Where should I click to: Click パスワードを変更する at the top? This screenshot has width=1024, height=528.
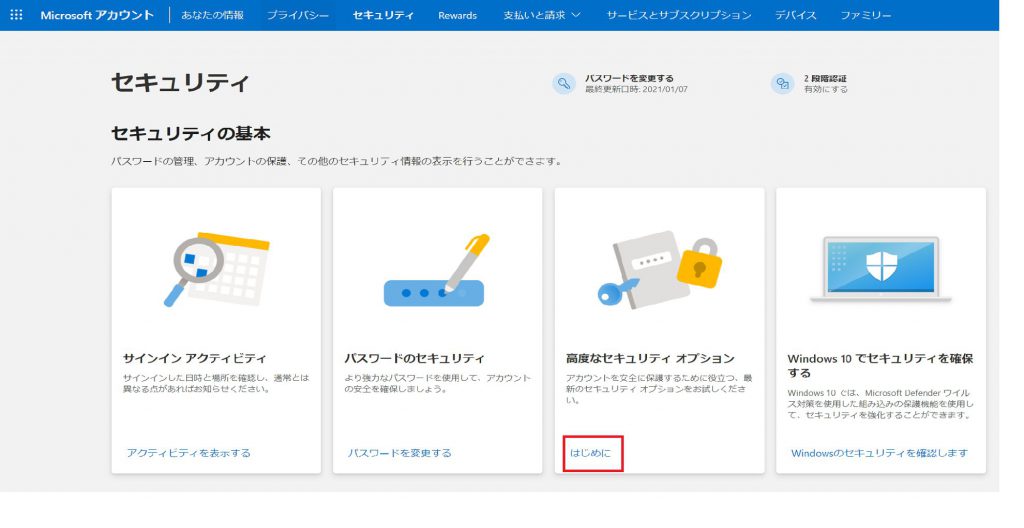[x=629, y=78]
